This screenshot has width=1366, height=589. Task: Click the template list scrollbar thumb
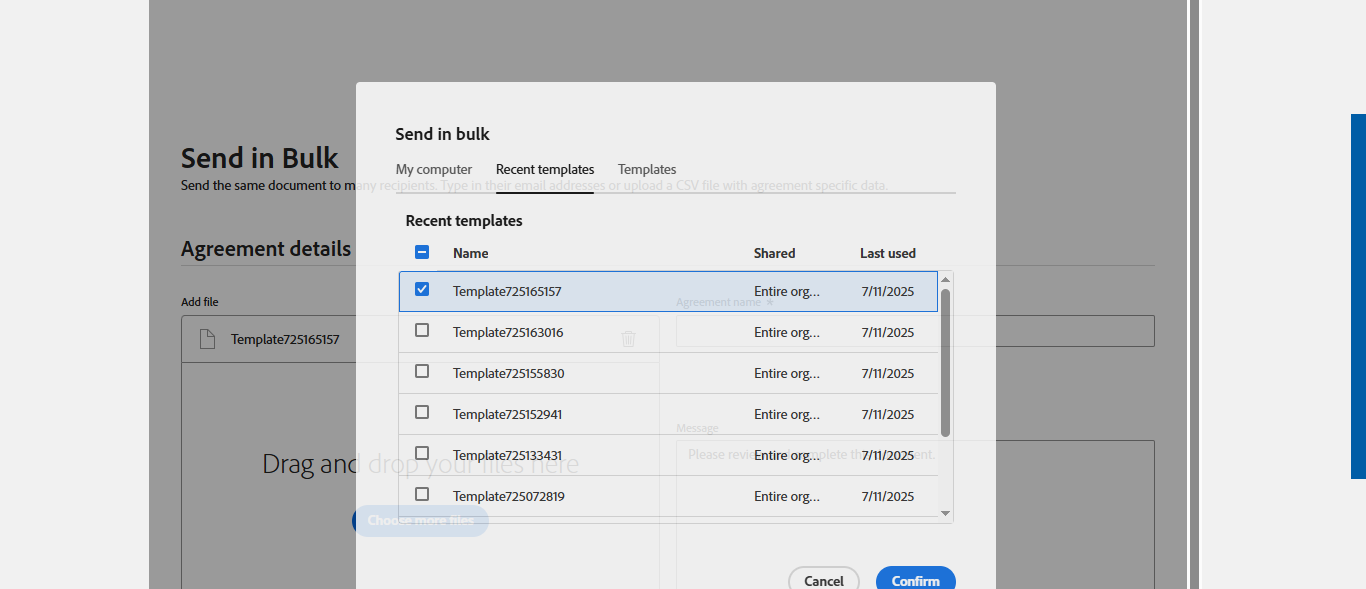pos(946,360)
